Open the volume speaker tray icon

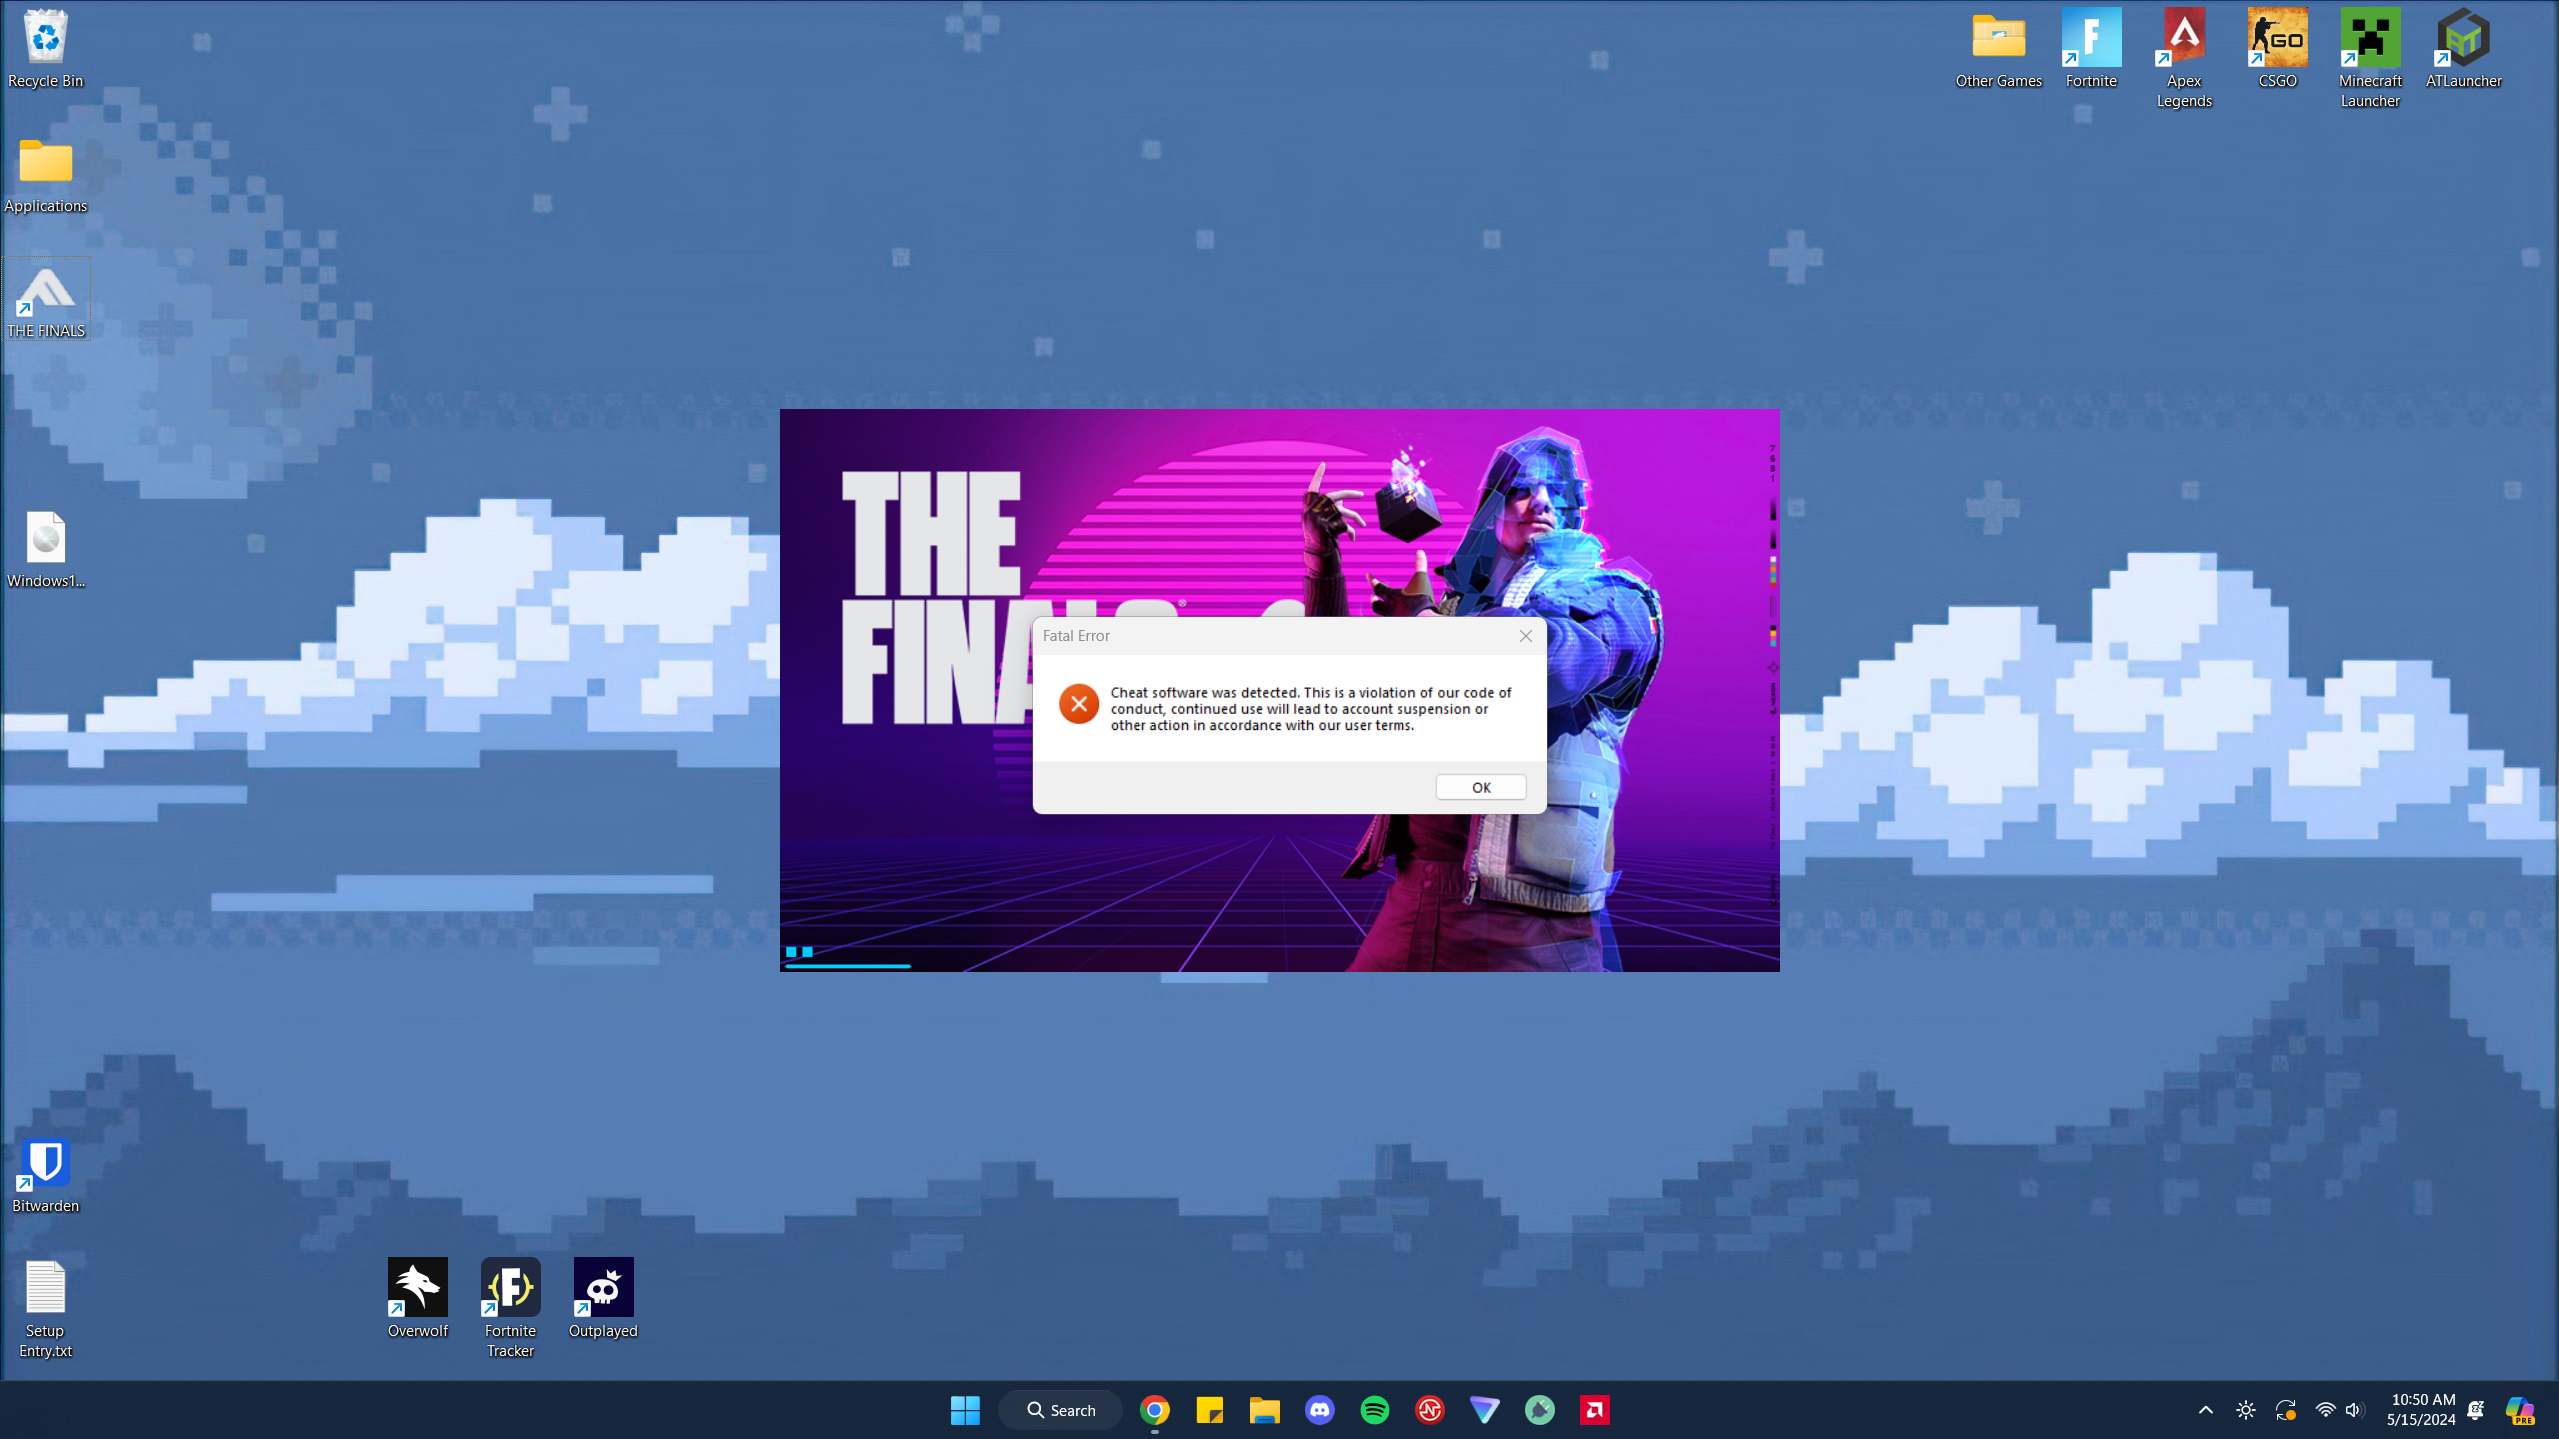(2354, 1410)
